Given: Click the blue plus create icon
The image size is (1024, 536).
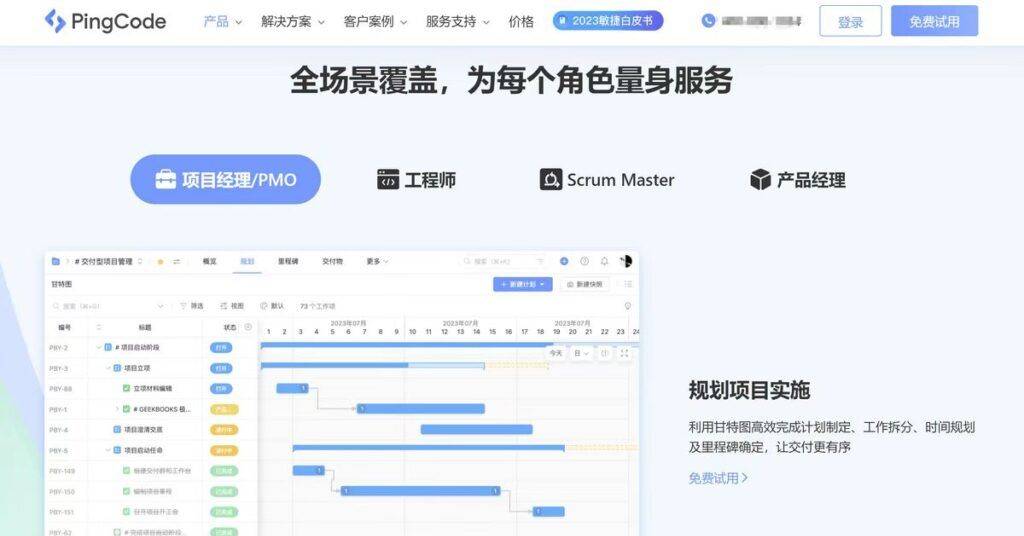Looking at the screenshot, I should click(x=564, y=261).
